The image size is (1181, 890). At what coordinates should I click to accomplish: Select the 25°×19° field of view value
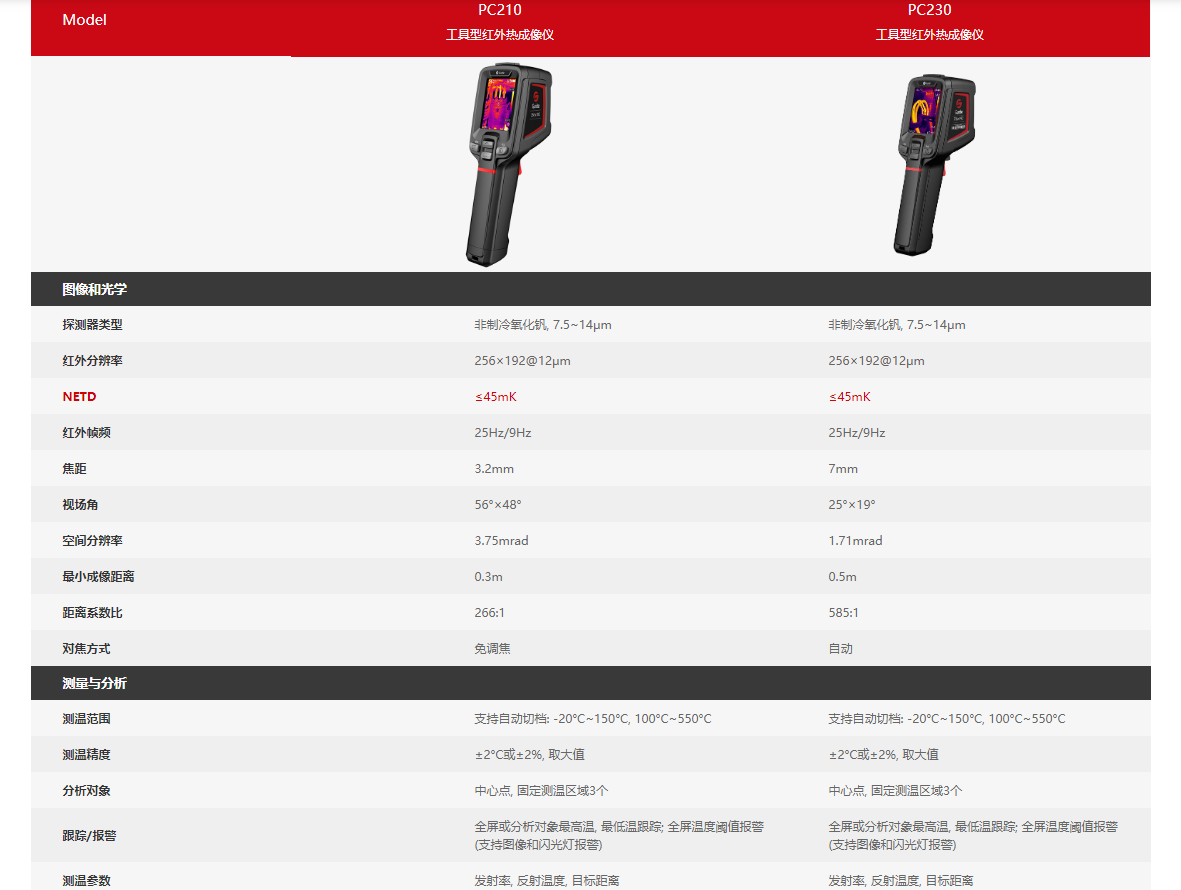851,504
